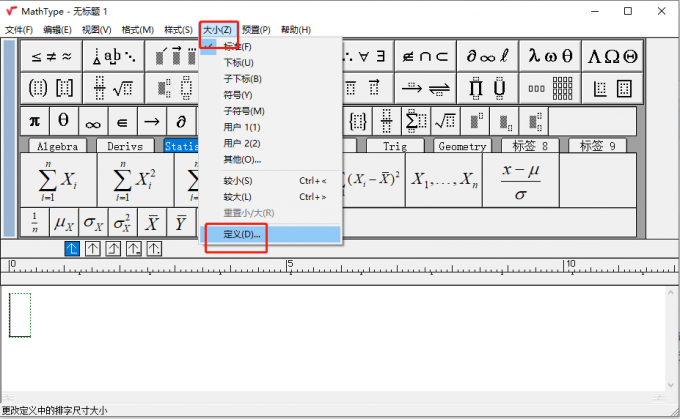Open the miscellaneous symbols palette (∂∞ℓ)

tap(487, 56)
